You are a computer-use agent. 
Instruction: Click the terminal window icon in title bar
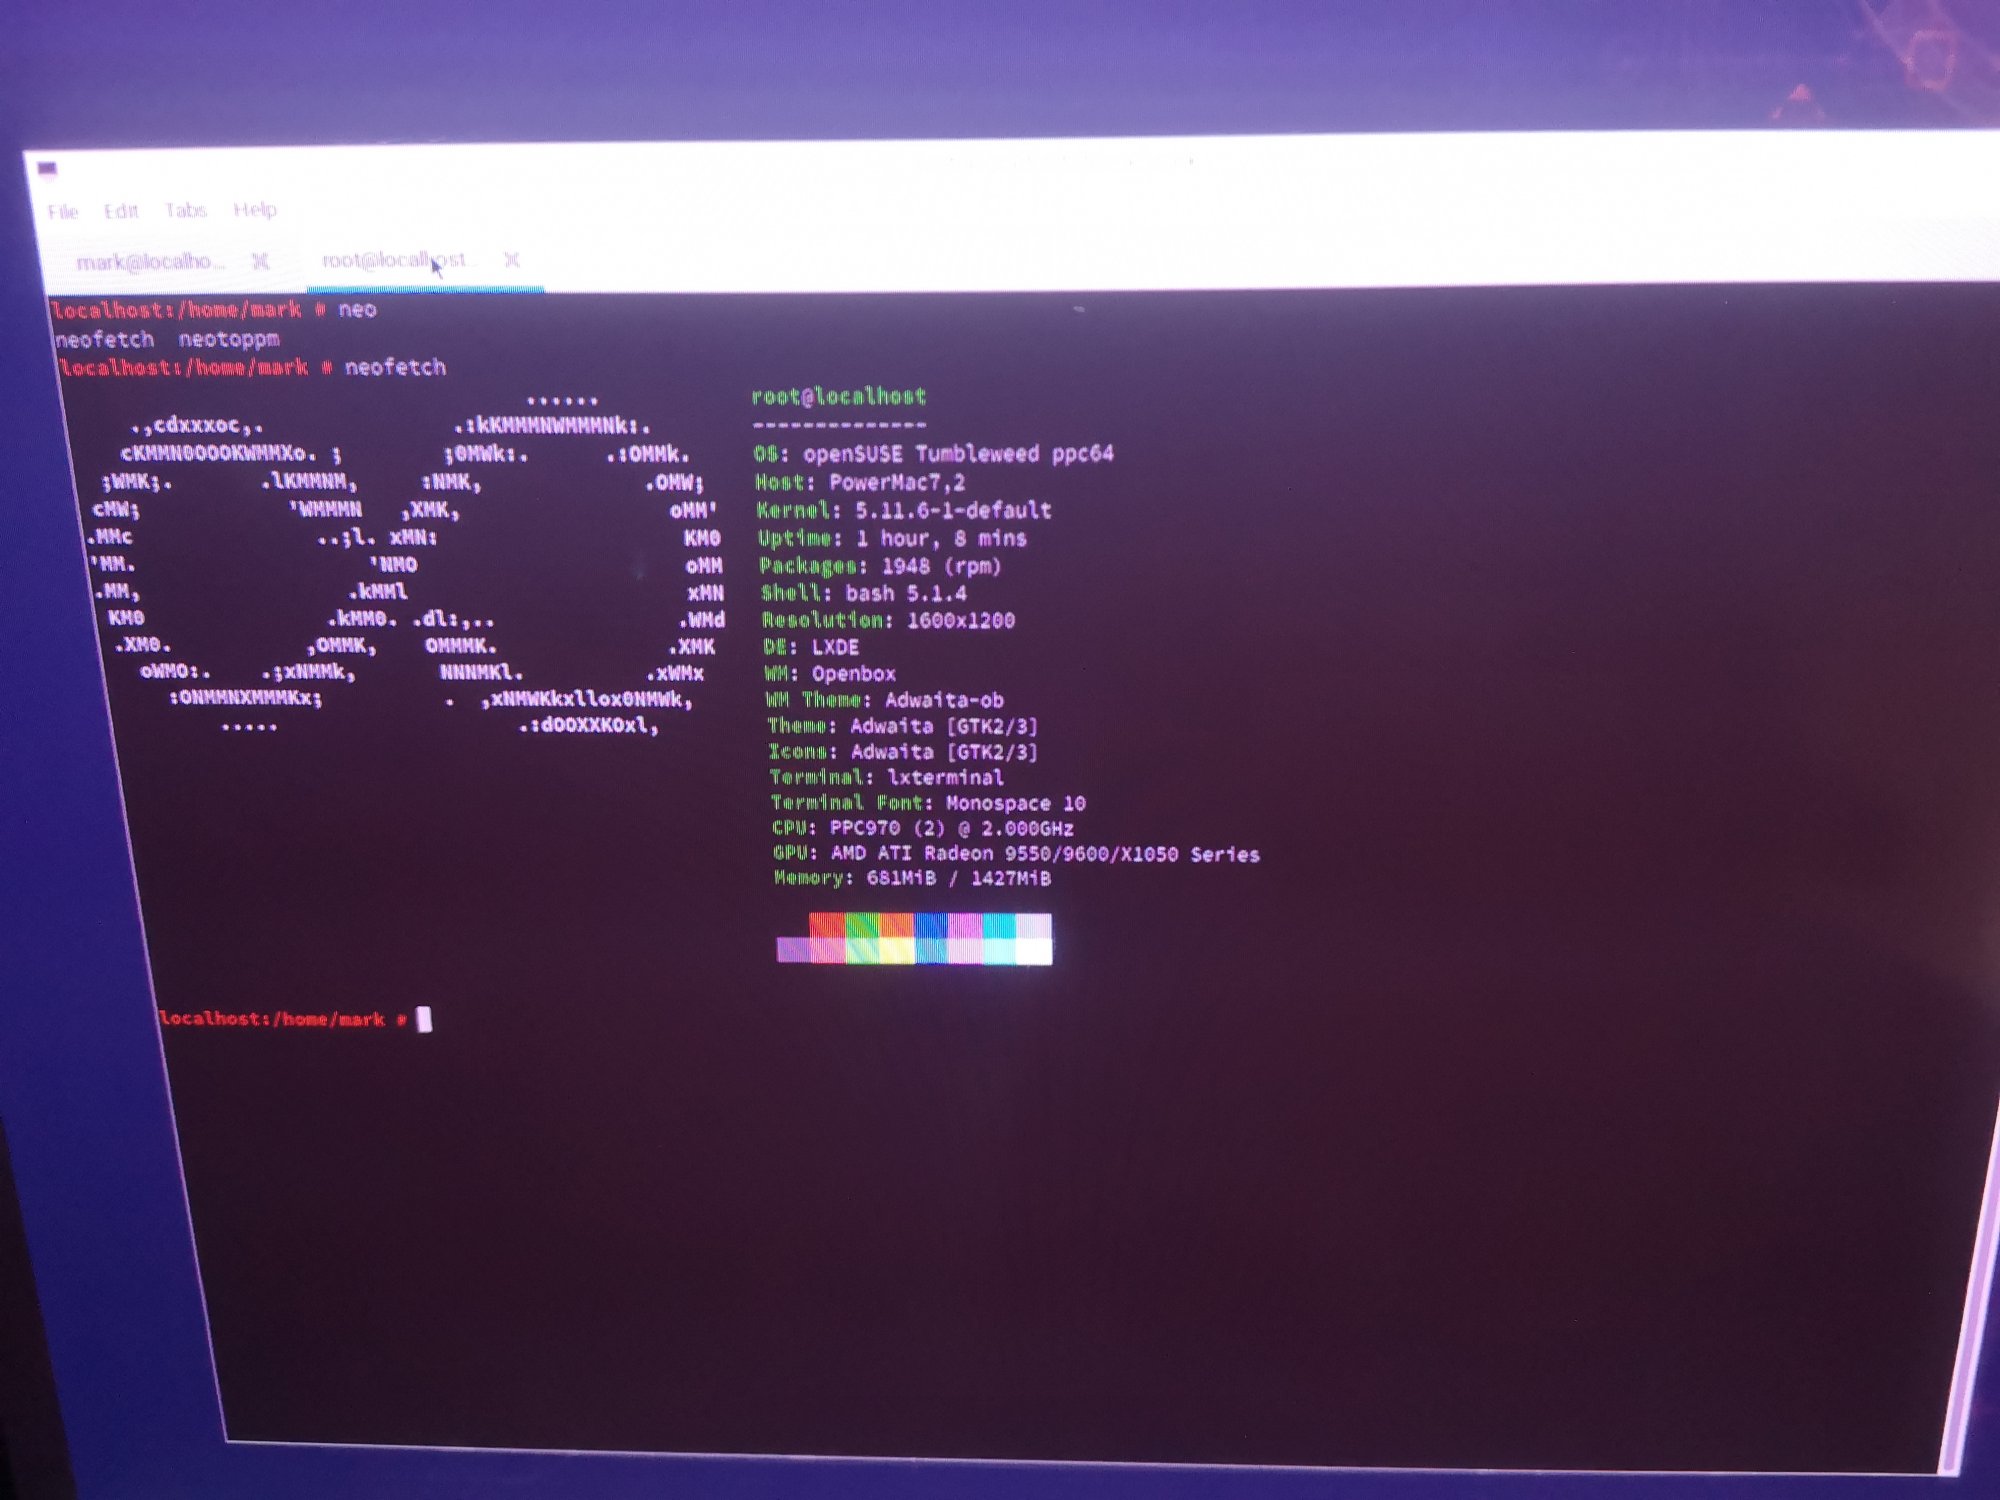pos(47,169)
